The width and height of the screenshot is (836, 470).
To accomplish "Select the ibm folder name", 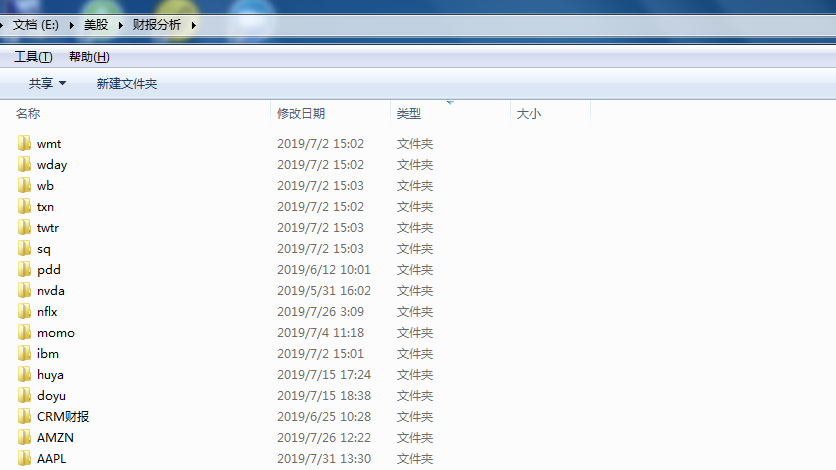I will tap(48, 354).
